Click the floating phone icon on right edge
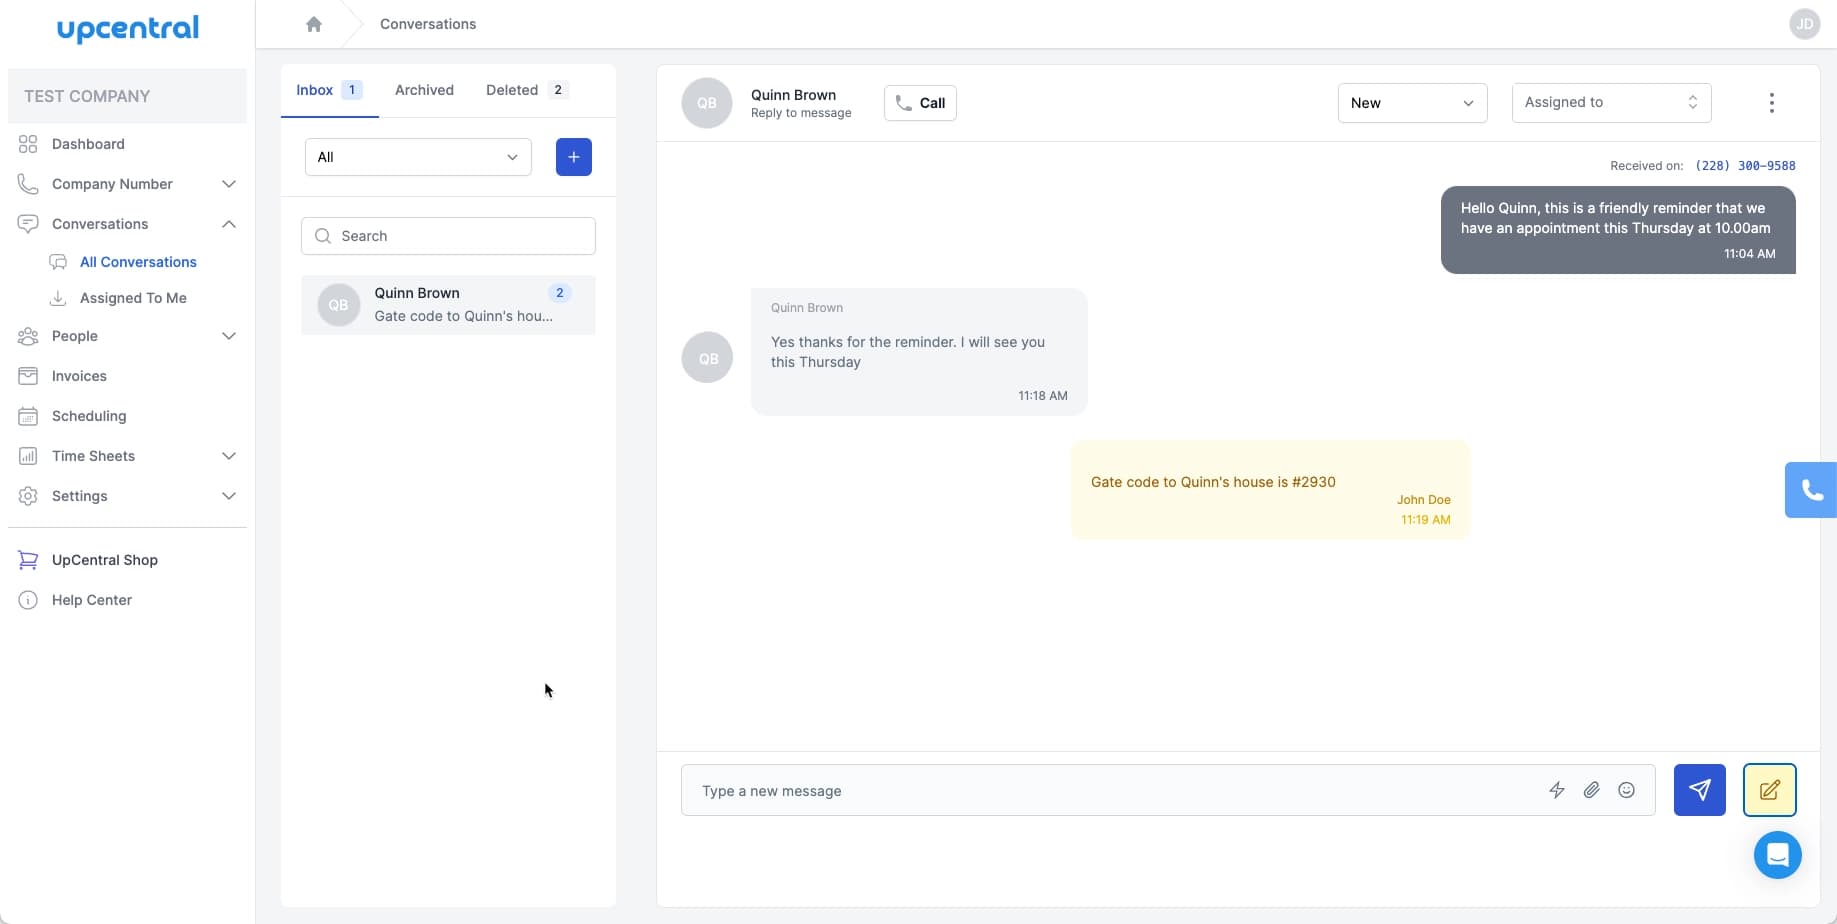Screen dimensions: 1837x924 point(1811,489)
